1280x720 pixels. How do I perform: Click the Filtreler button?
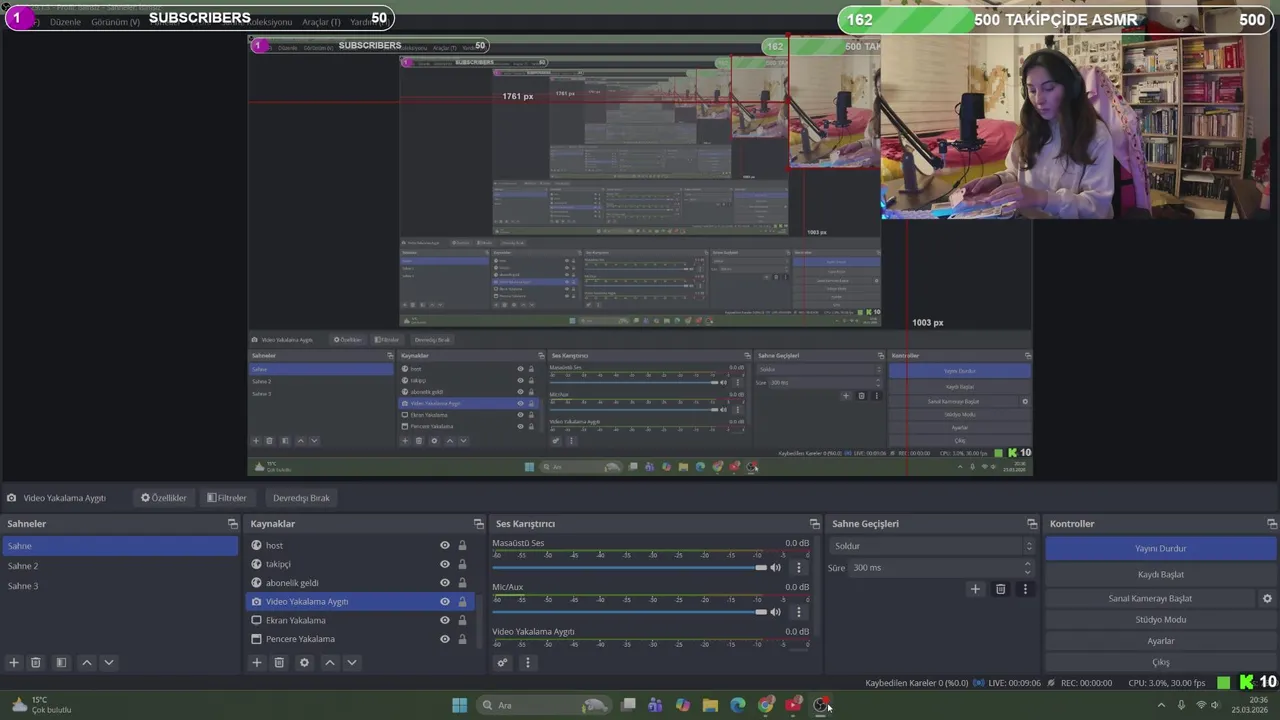[x=226, y=498]
